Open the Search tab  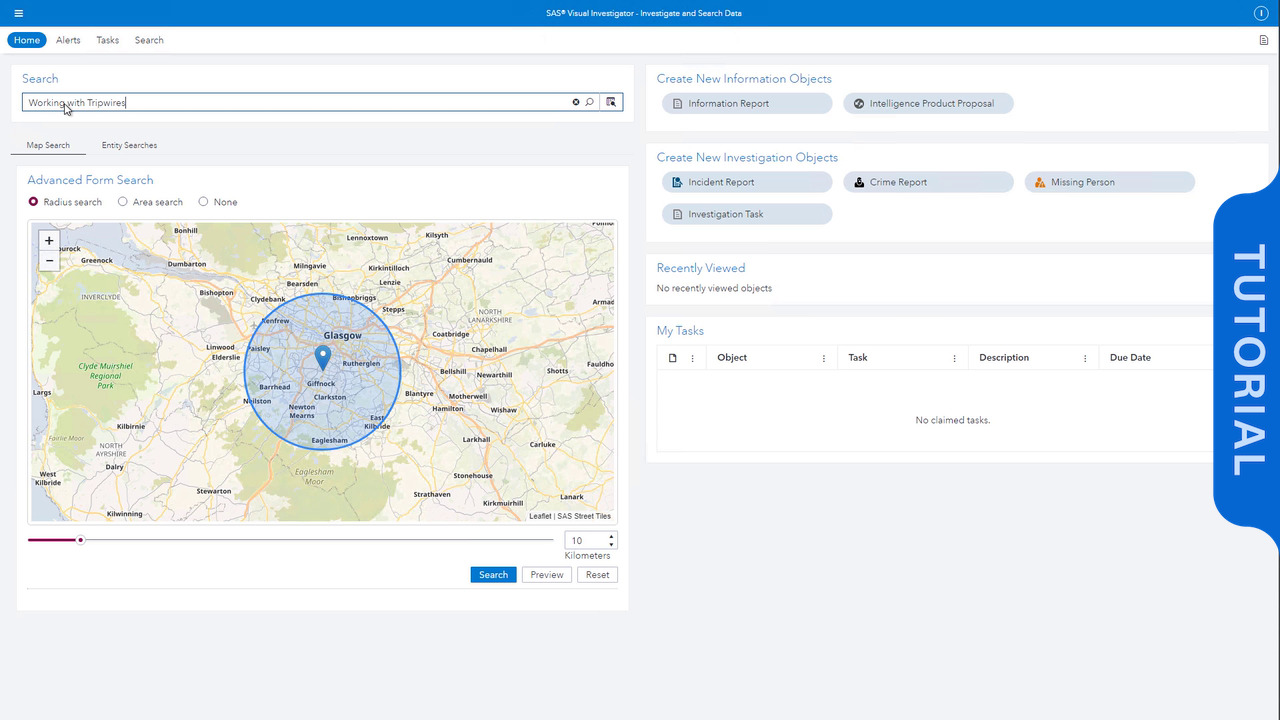pos(149,40)
